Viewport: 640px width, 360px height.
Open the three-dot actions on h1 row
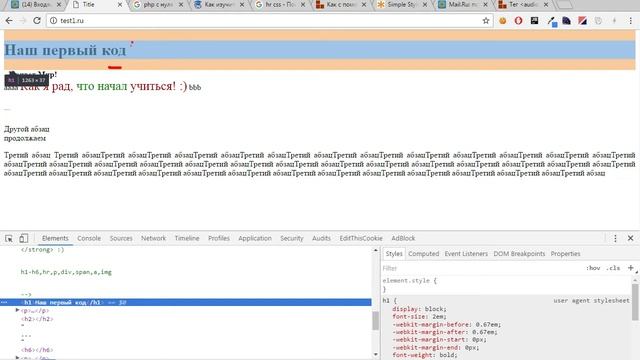[4, 302]
